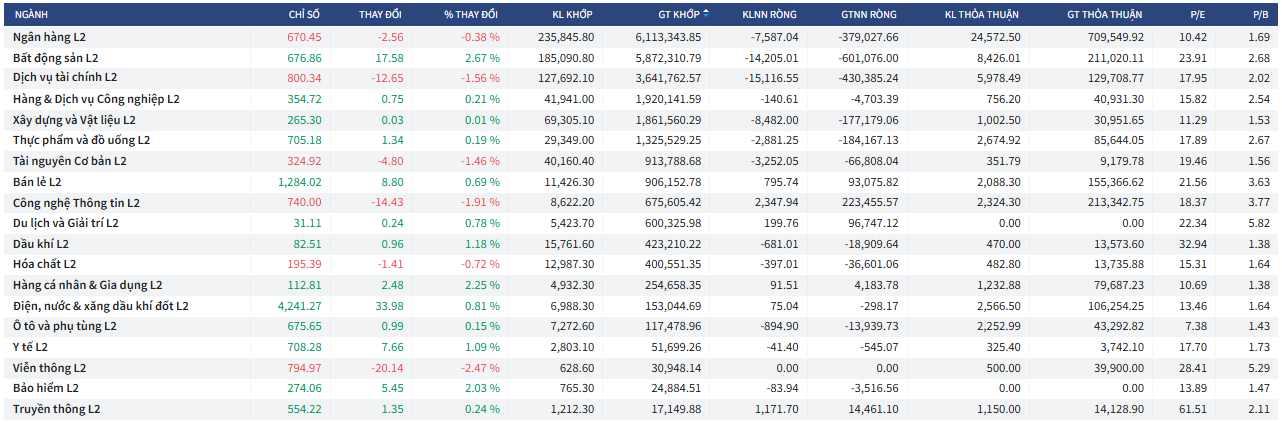Viewport: 1282px width, 423px height.
Task: Click the Dầu khí L2 sector name
Action: (41, 244)
